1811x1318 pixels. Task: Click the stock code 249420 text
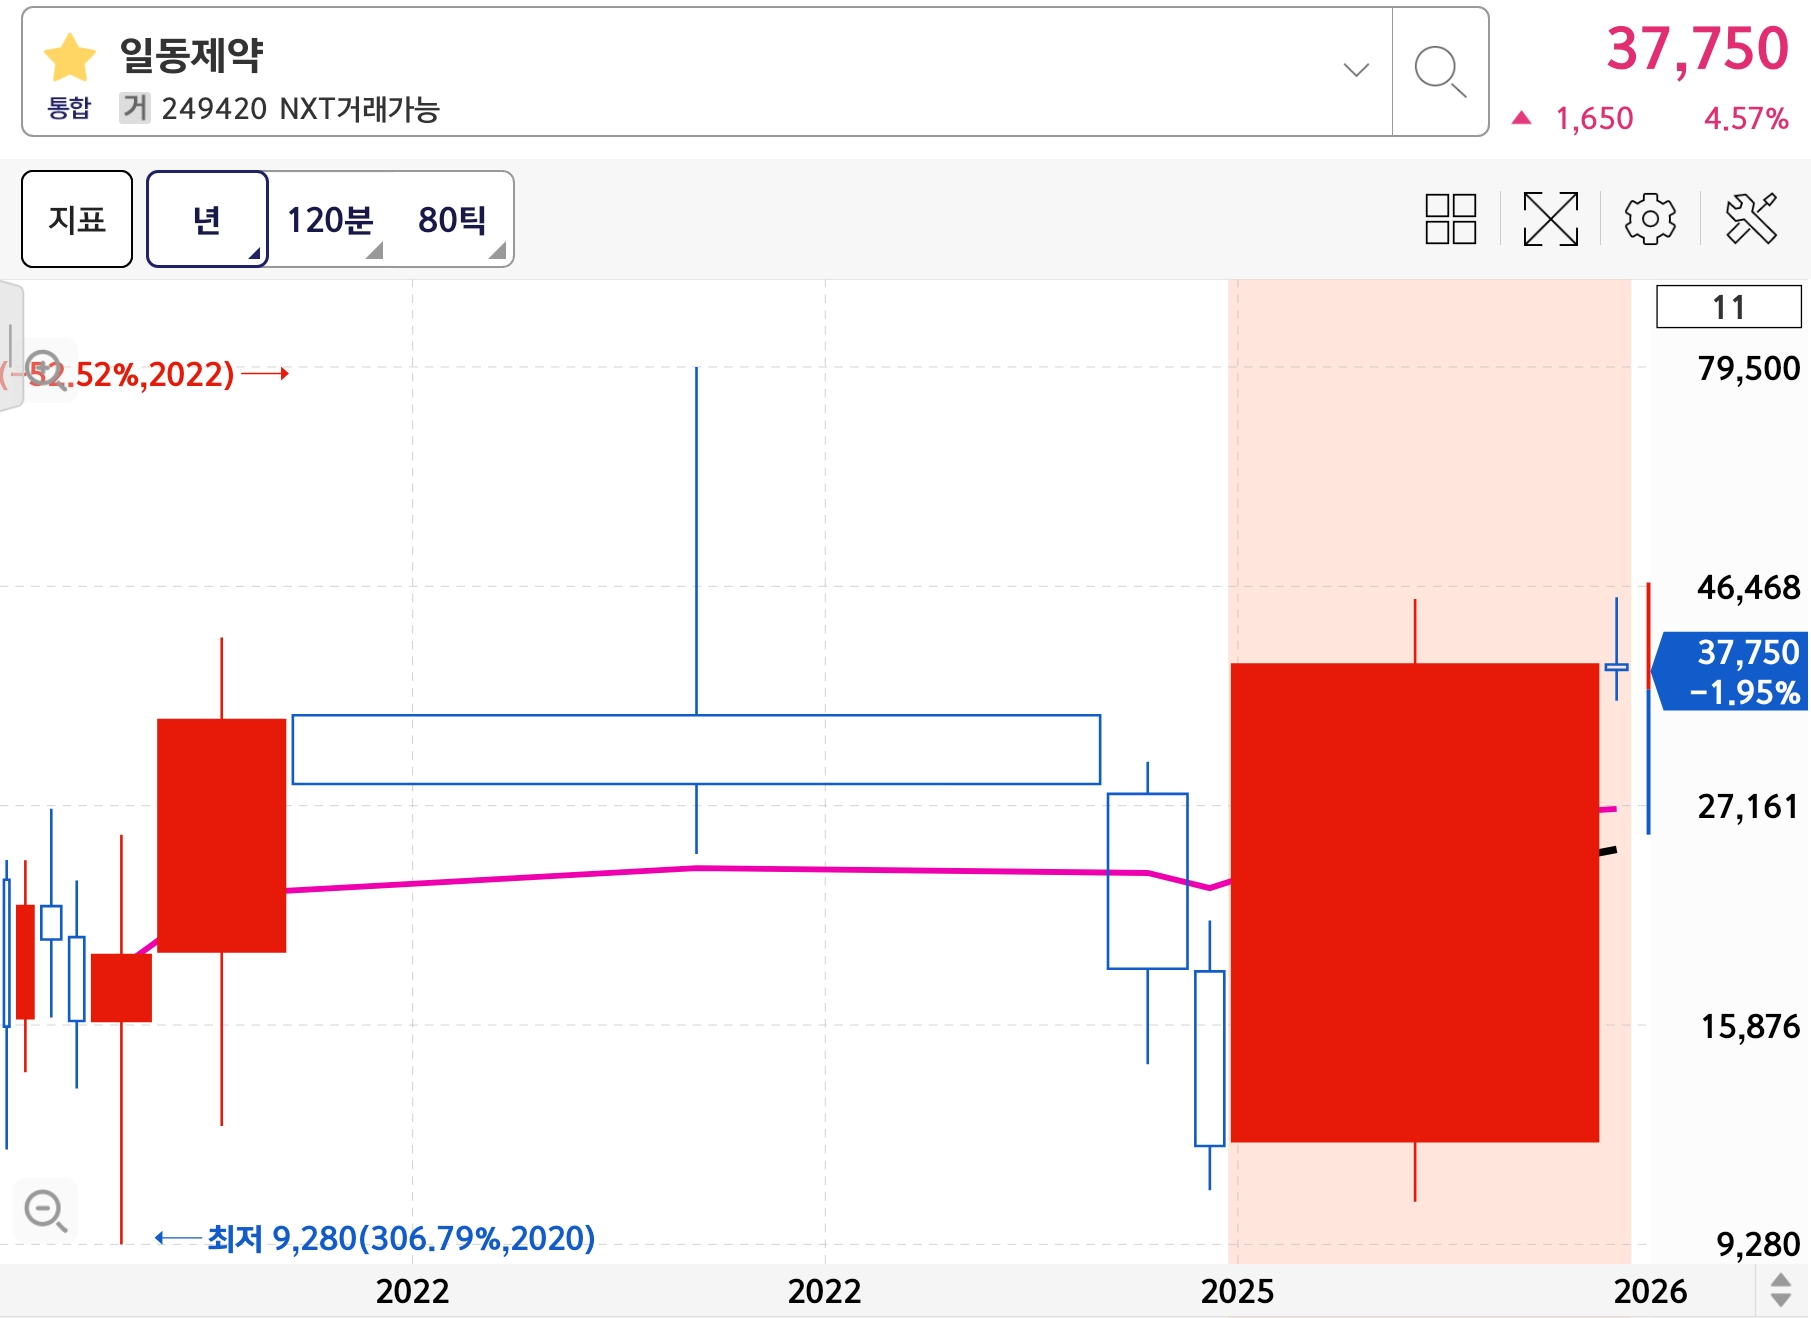pos(214,108)
